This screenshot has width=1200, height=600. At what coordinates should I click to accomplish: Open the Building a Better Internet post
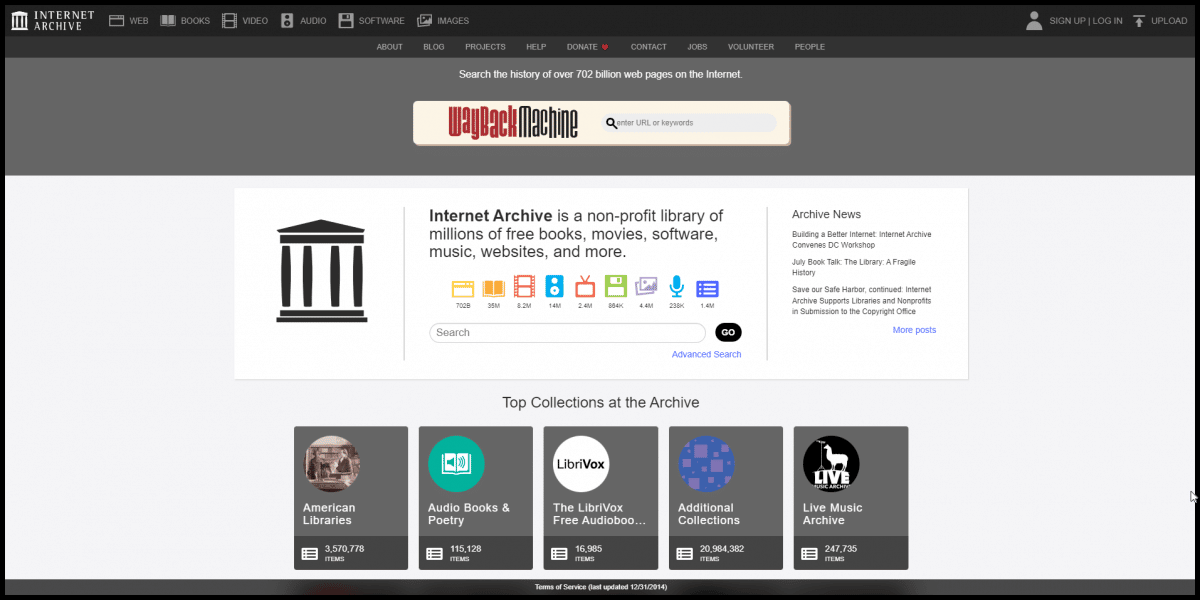click(x=861, y=239)
